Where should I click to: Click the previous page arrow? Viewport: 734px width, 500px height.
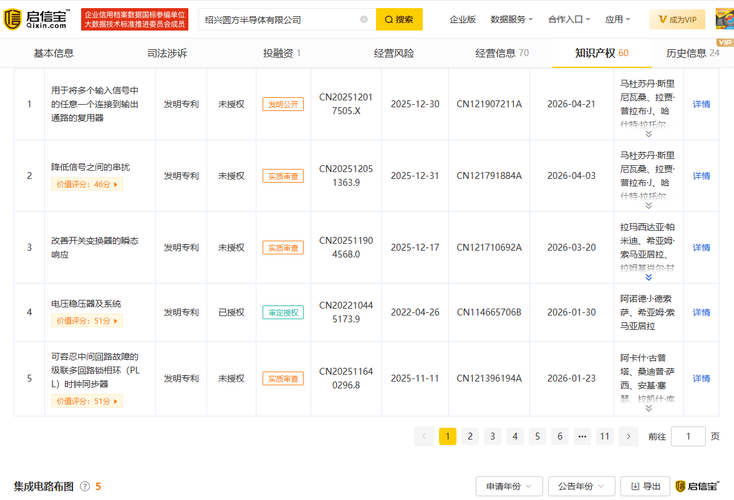424,436
